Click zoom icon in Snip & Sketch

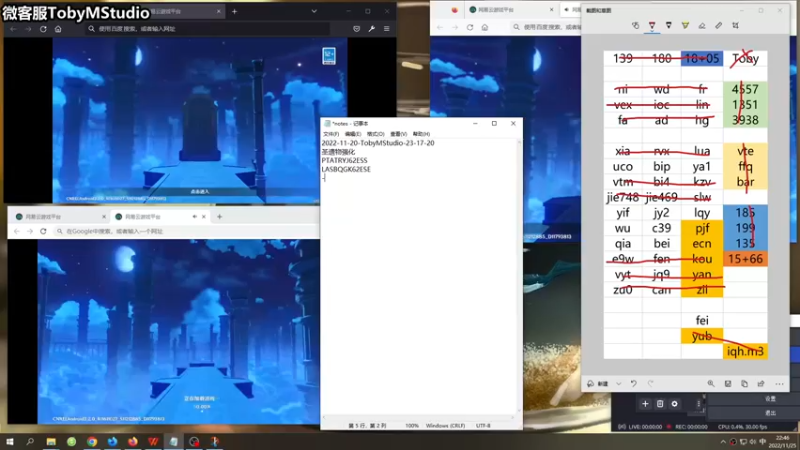(x=711, y=384)
